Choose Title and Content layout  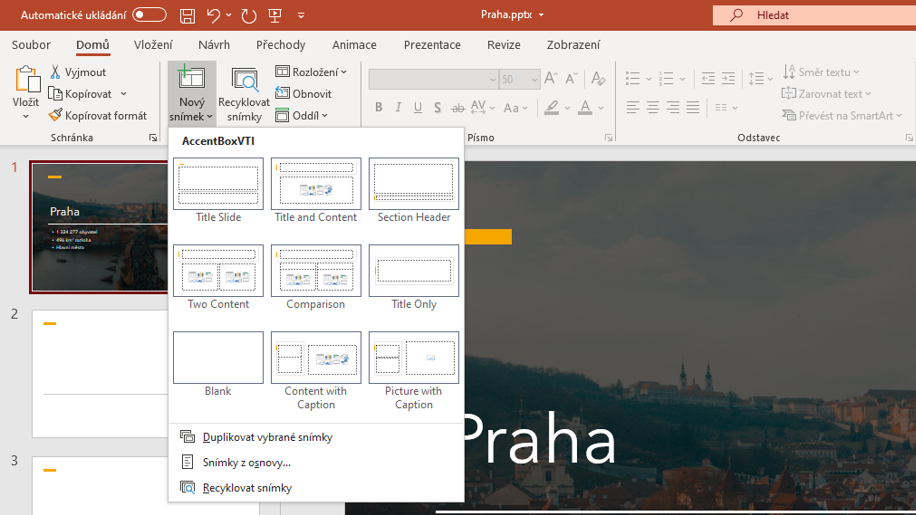coord(315,191)
